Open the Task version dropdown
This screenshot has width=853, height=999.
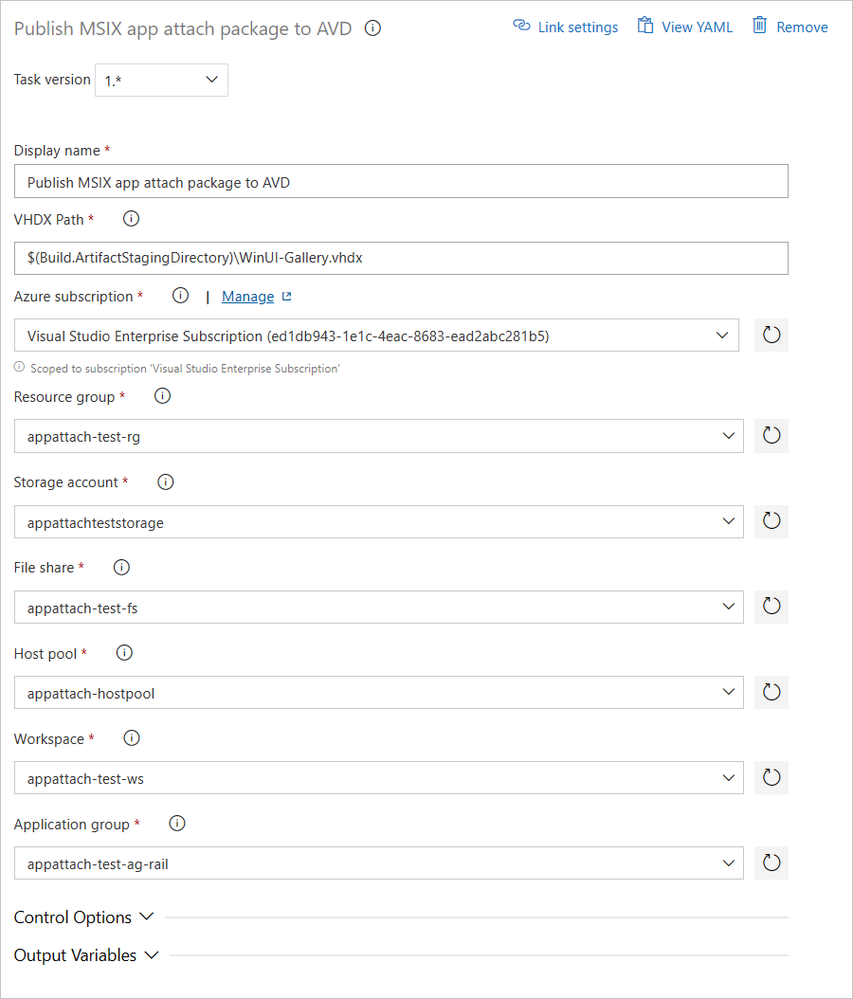161,80
